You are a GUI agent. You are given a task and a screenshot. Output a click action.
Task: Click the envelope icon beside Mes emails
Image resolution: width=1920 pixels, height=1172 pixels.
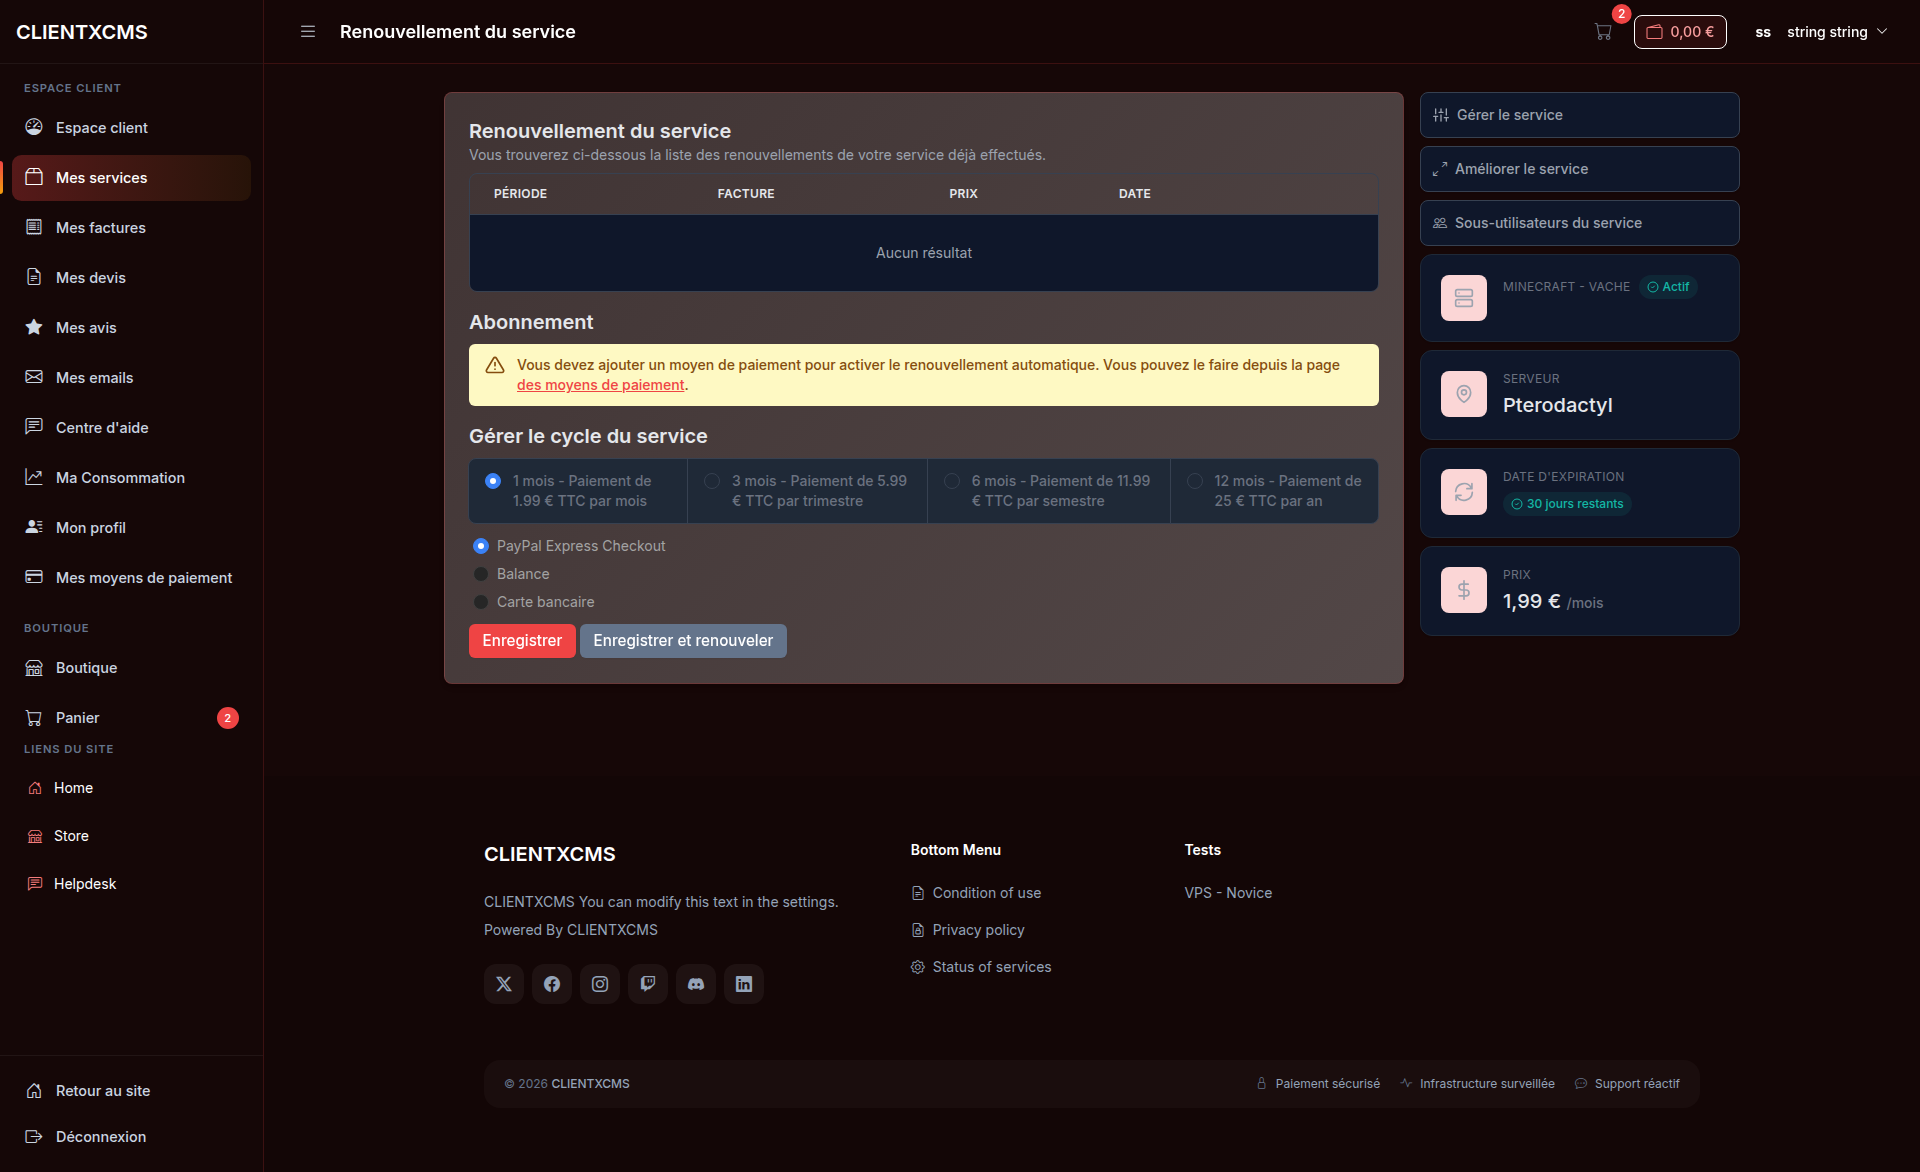[34, 377]
